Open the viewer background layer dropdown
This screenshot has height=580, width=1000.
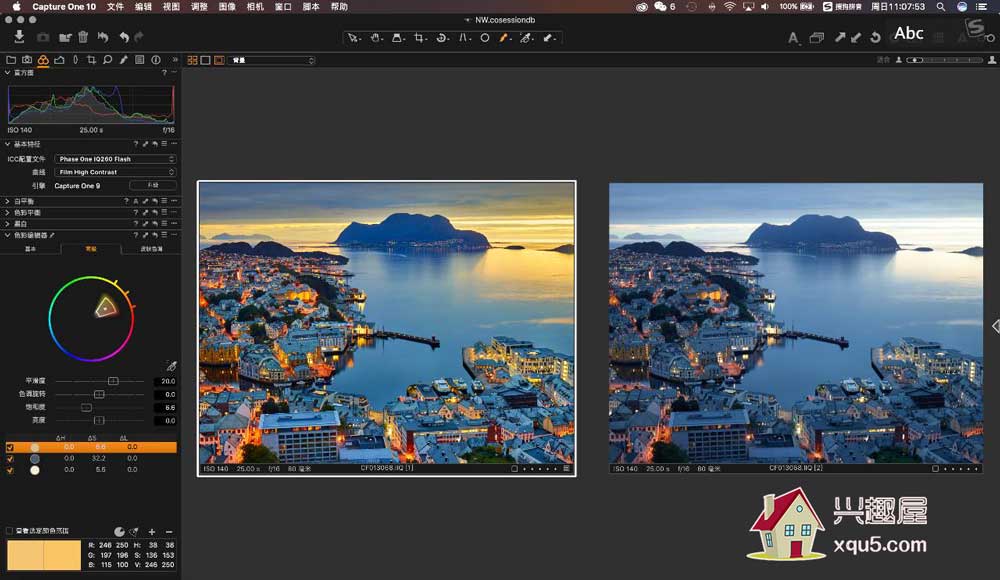click(272, 60)
